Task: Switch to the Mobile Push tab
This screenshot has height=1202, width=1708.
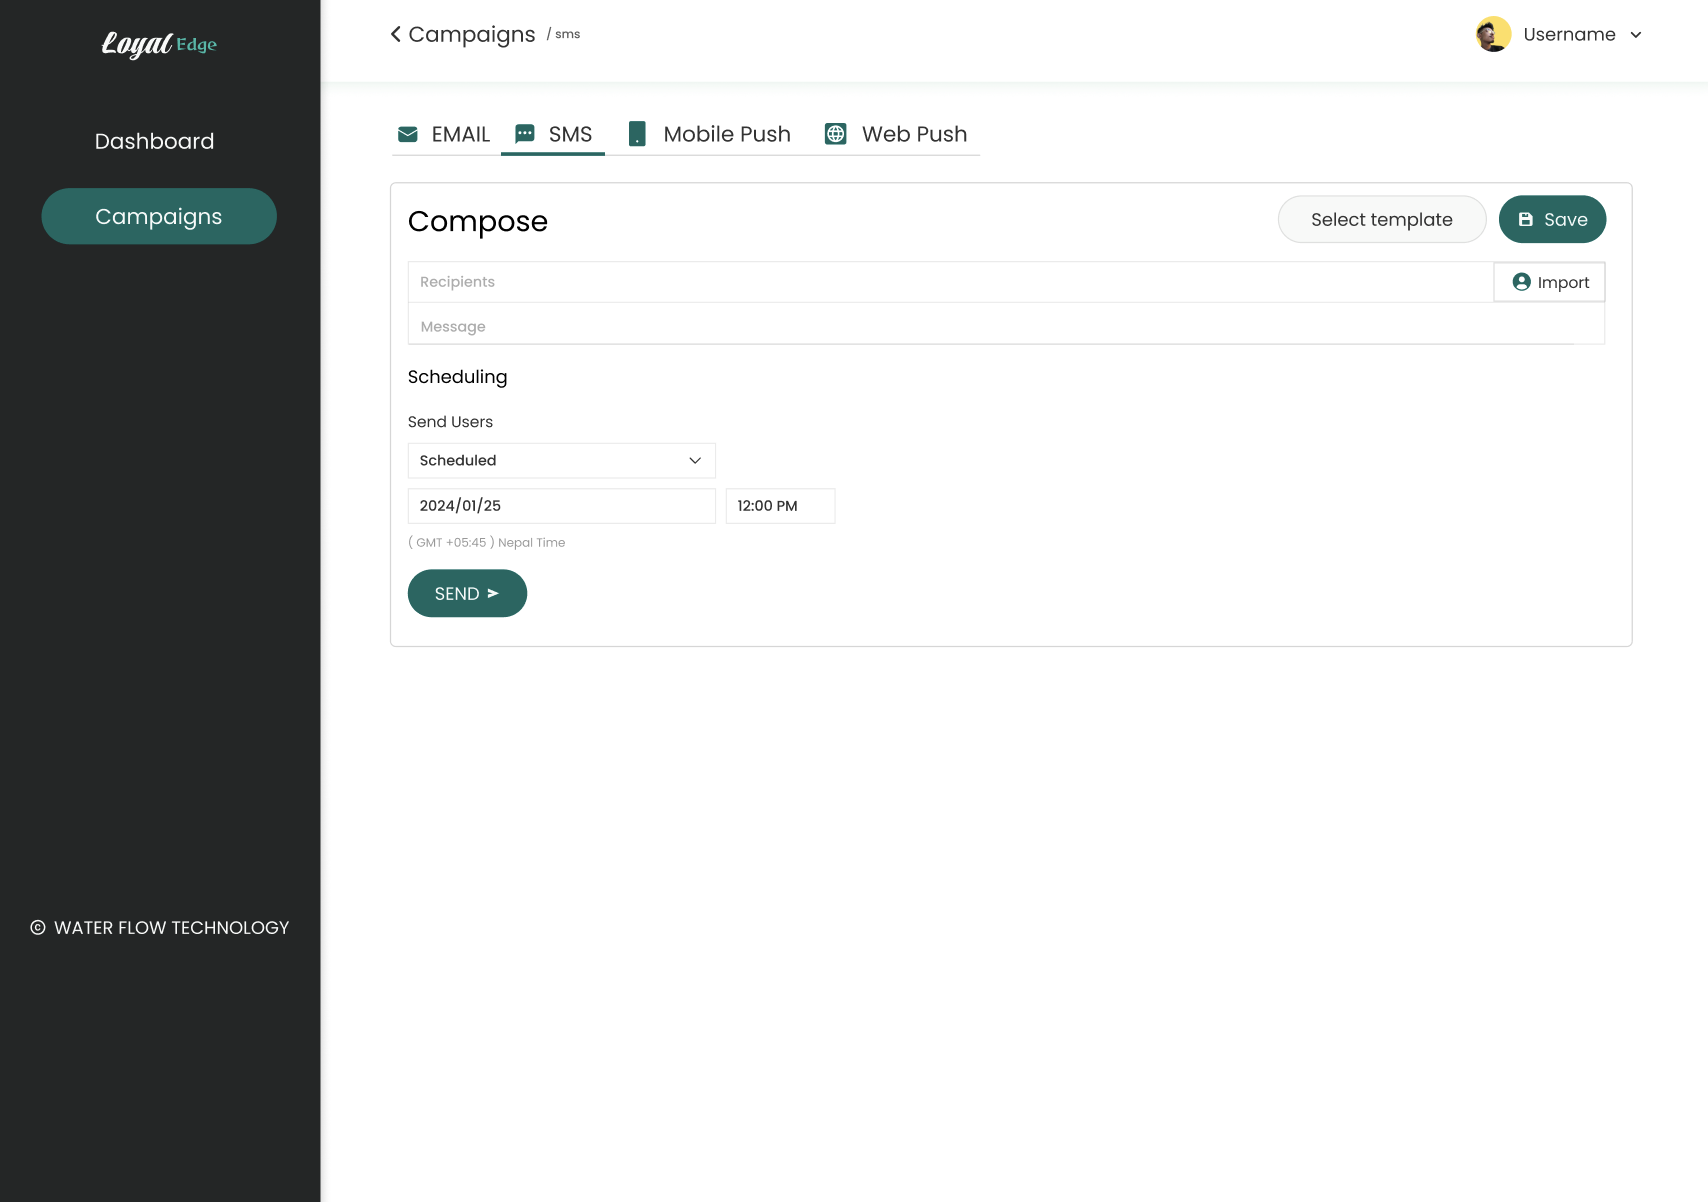Action: pyautogui.click(x=709, y=134)
